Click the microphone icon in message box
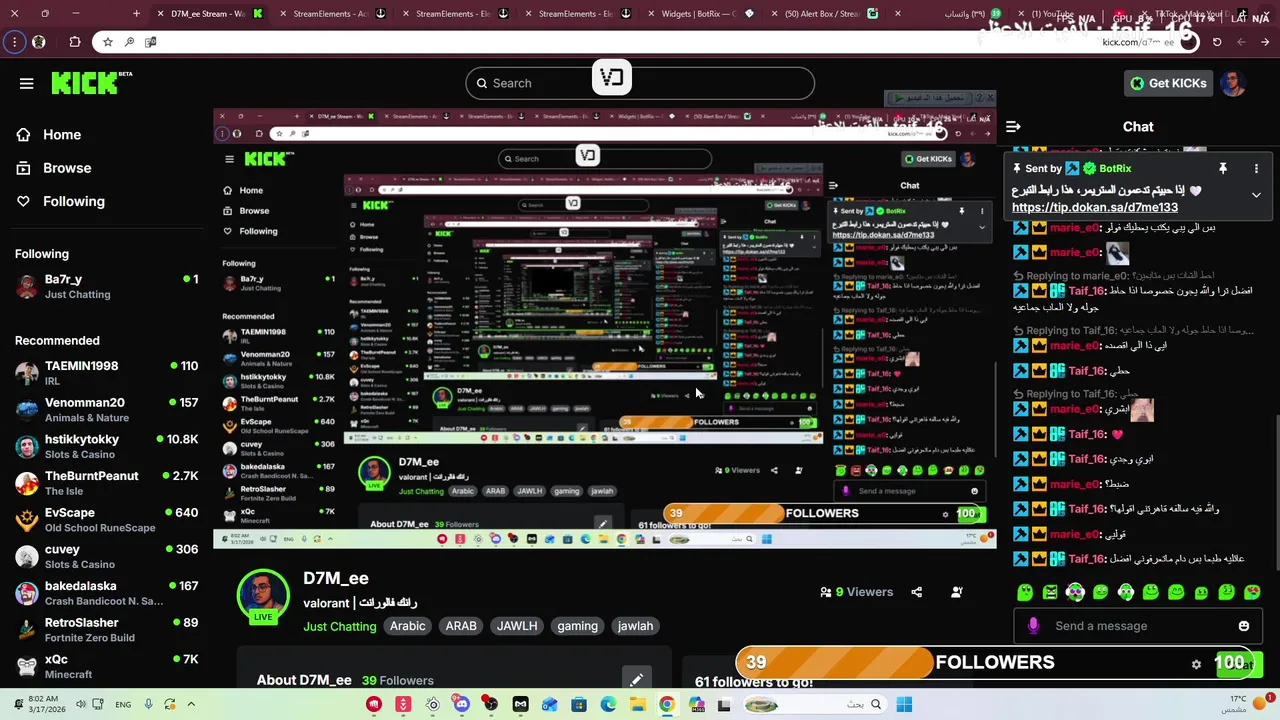 1033,626
